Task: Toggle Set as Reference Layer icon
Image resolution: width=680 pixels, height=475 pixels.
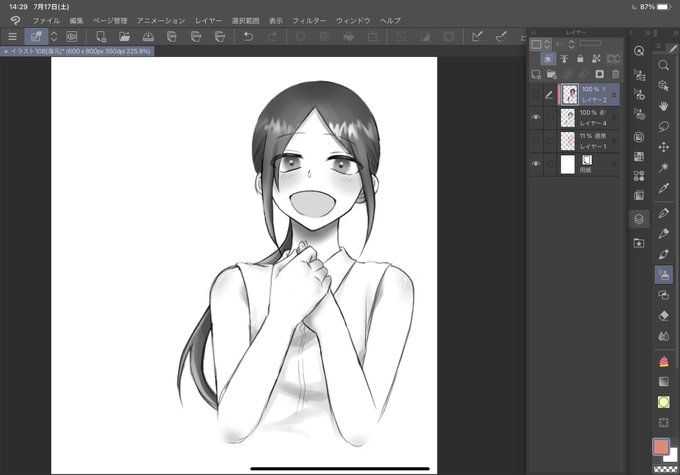Action: (x=564, y=59)
